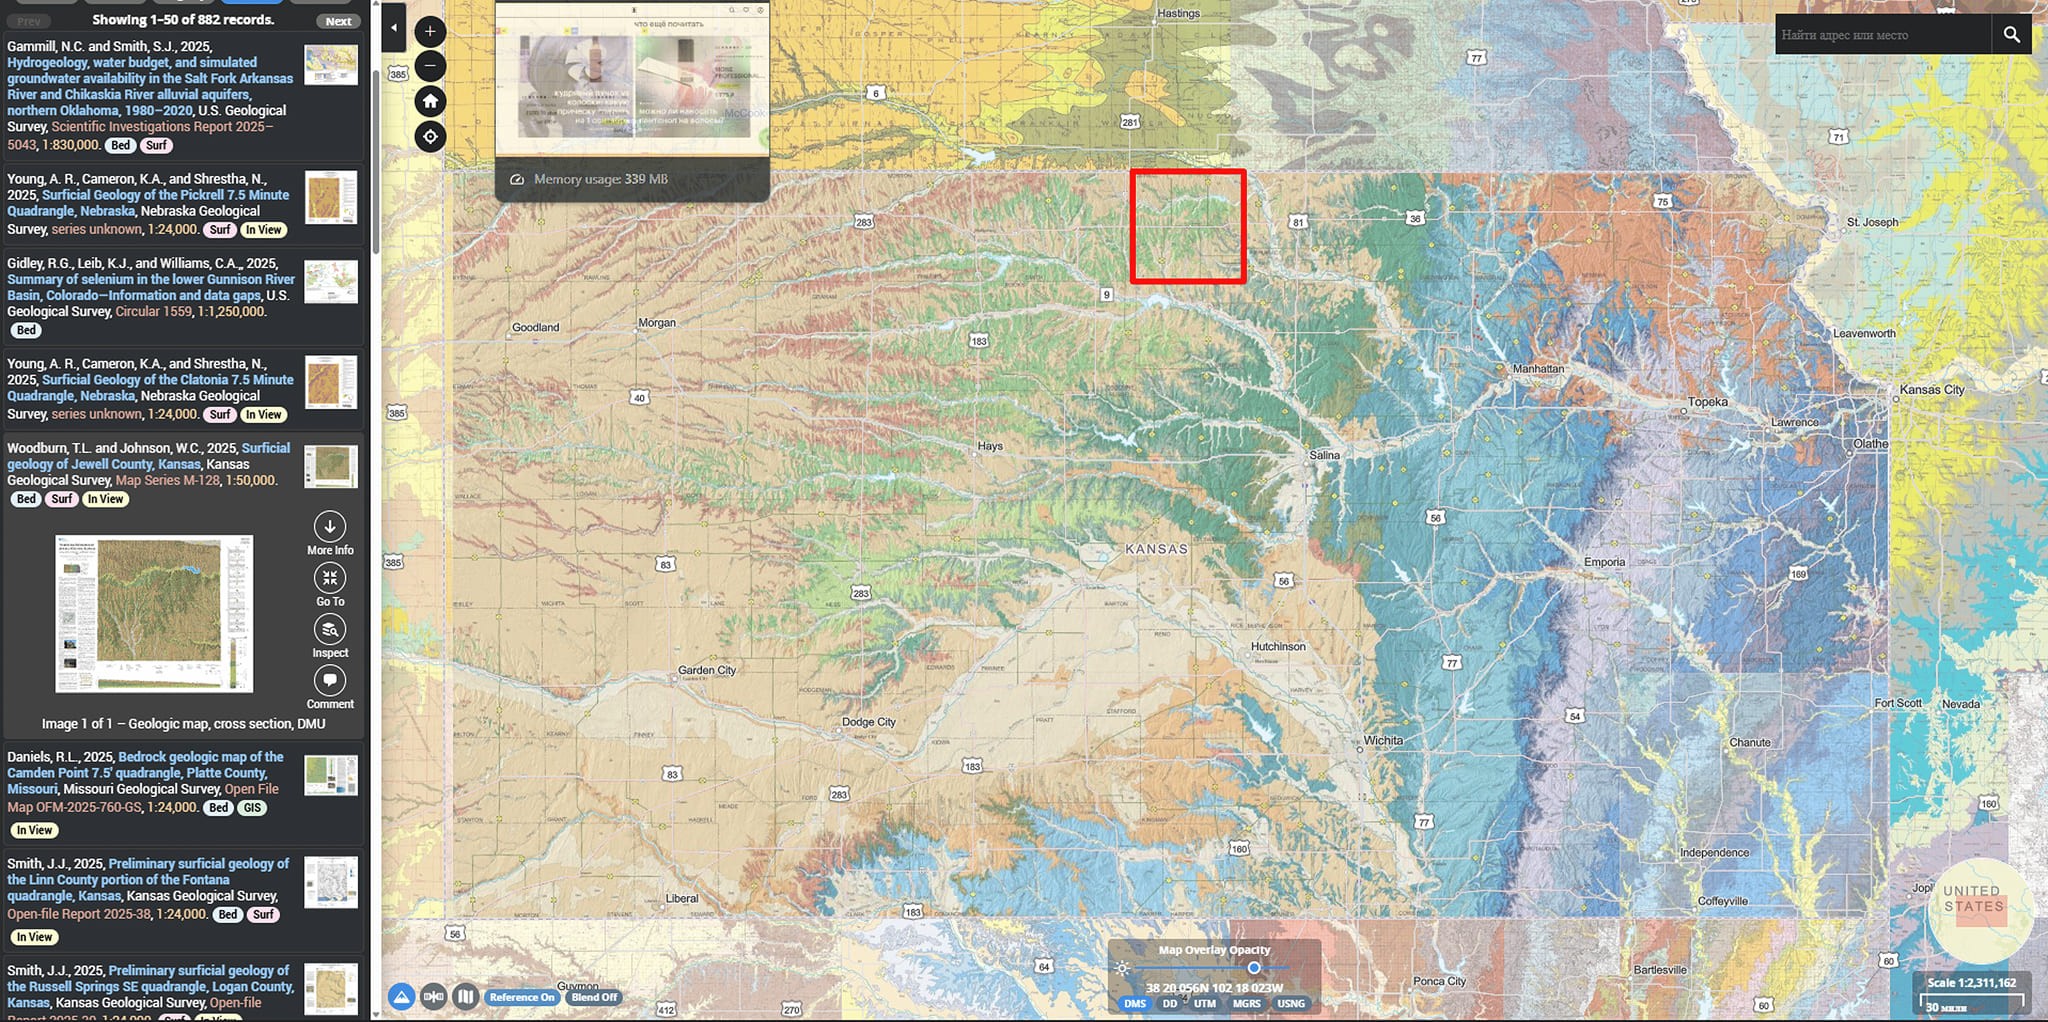
Task: Open Bedrock geologic map of Camden Point link
Action: [x=145, y=773]
